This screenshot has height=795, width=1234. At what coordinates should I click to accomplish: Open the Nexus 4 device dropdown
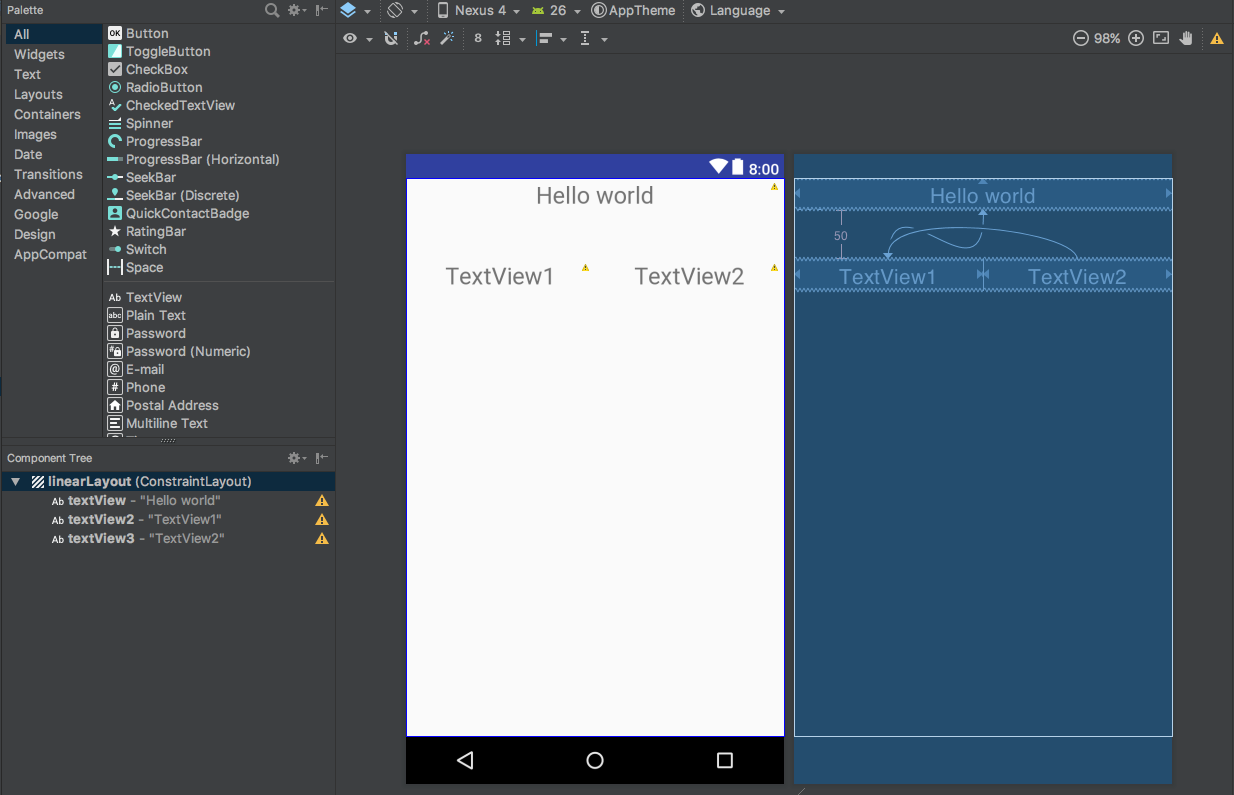(x=478, y=10)
